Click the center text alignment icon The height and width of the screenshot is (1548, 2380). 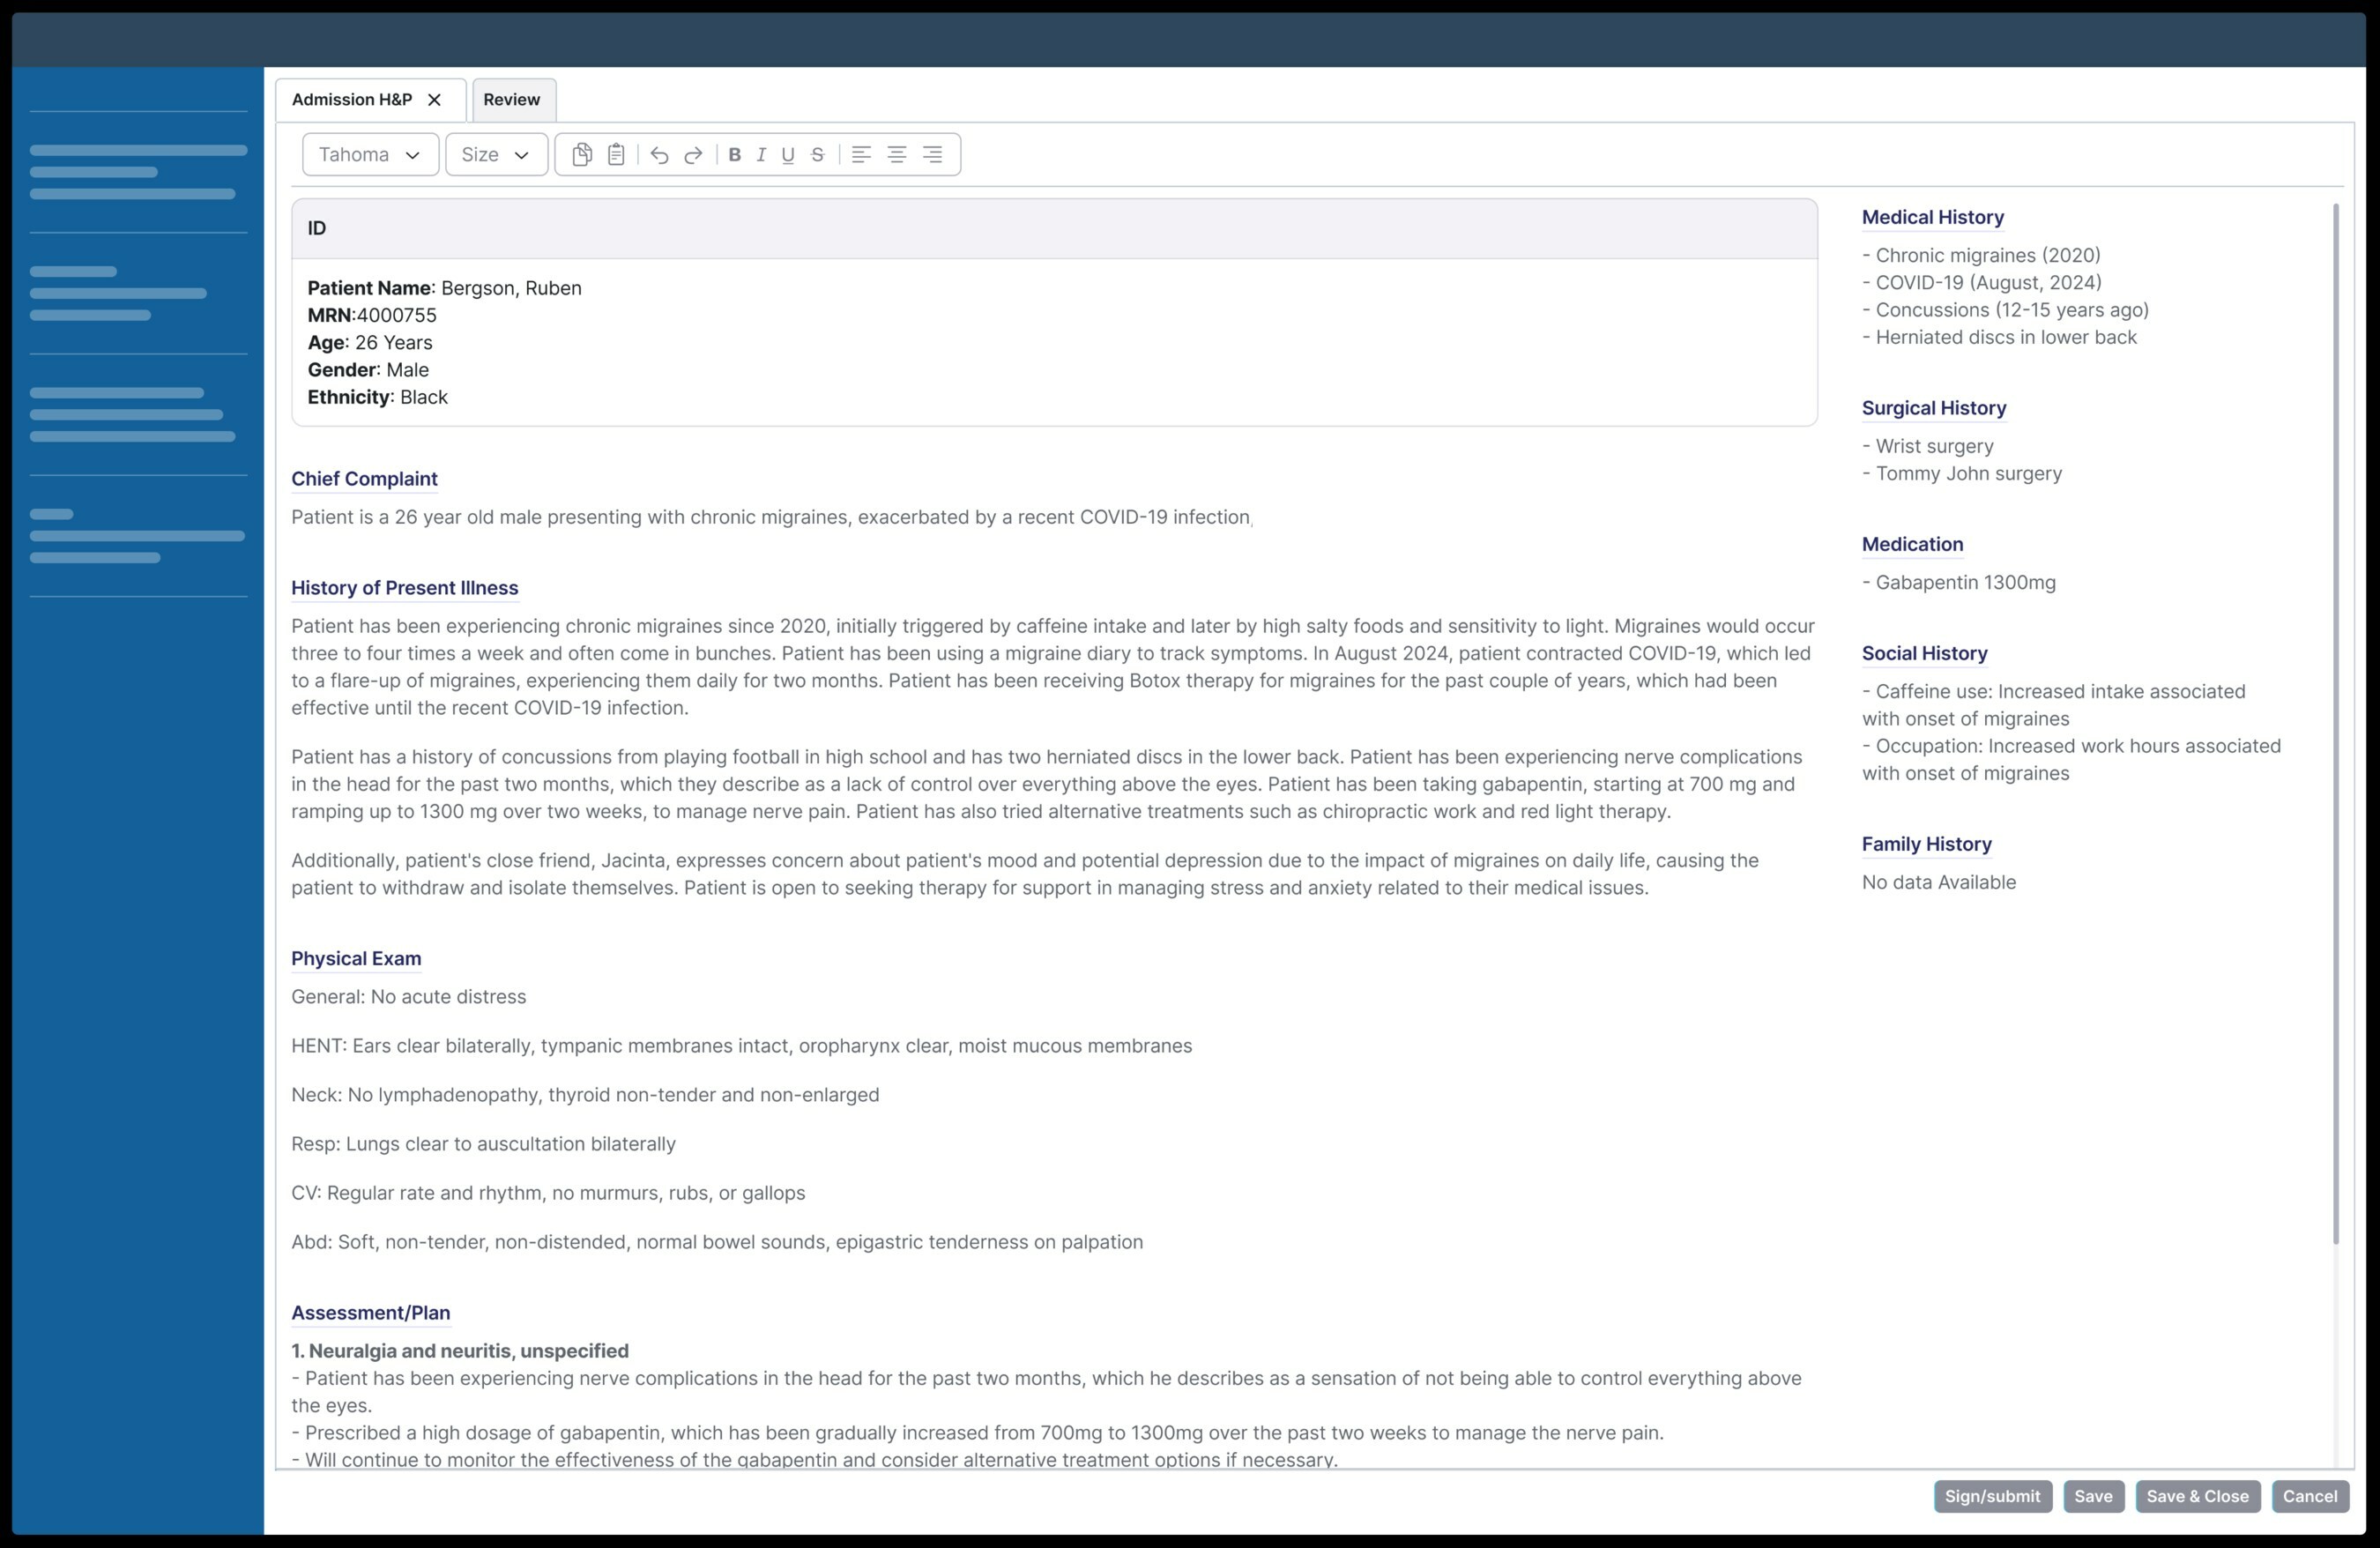[895, 154]
